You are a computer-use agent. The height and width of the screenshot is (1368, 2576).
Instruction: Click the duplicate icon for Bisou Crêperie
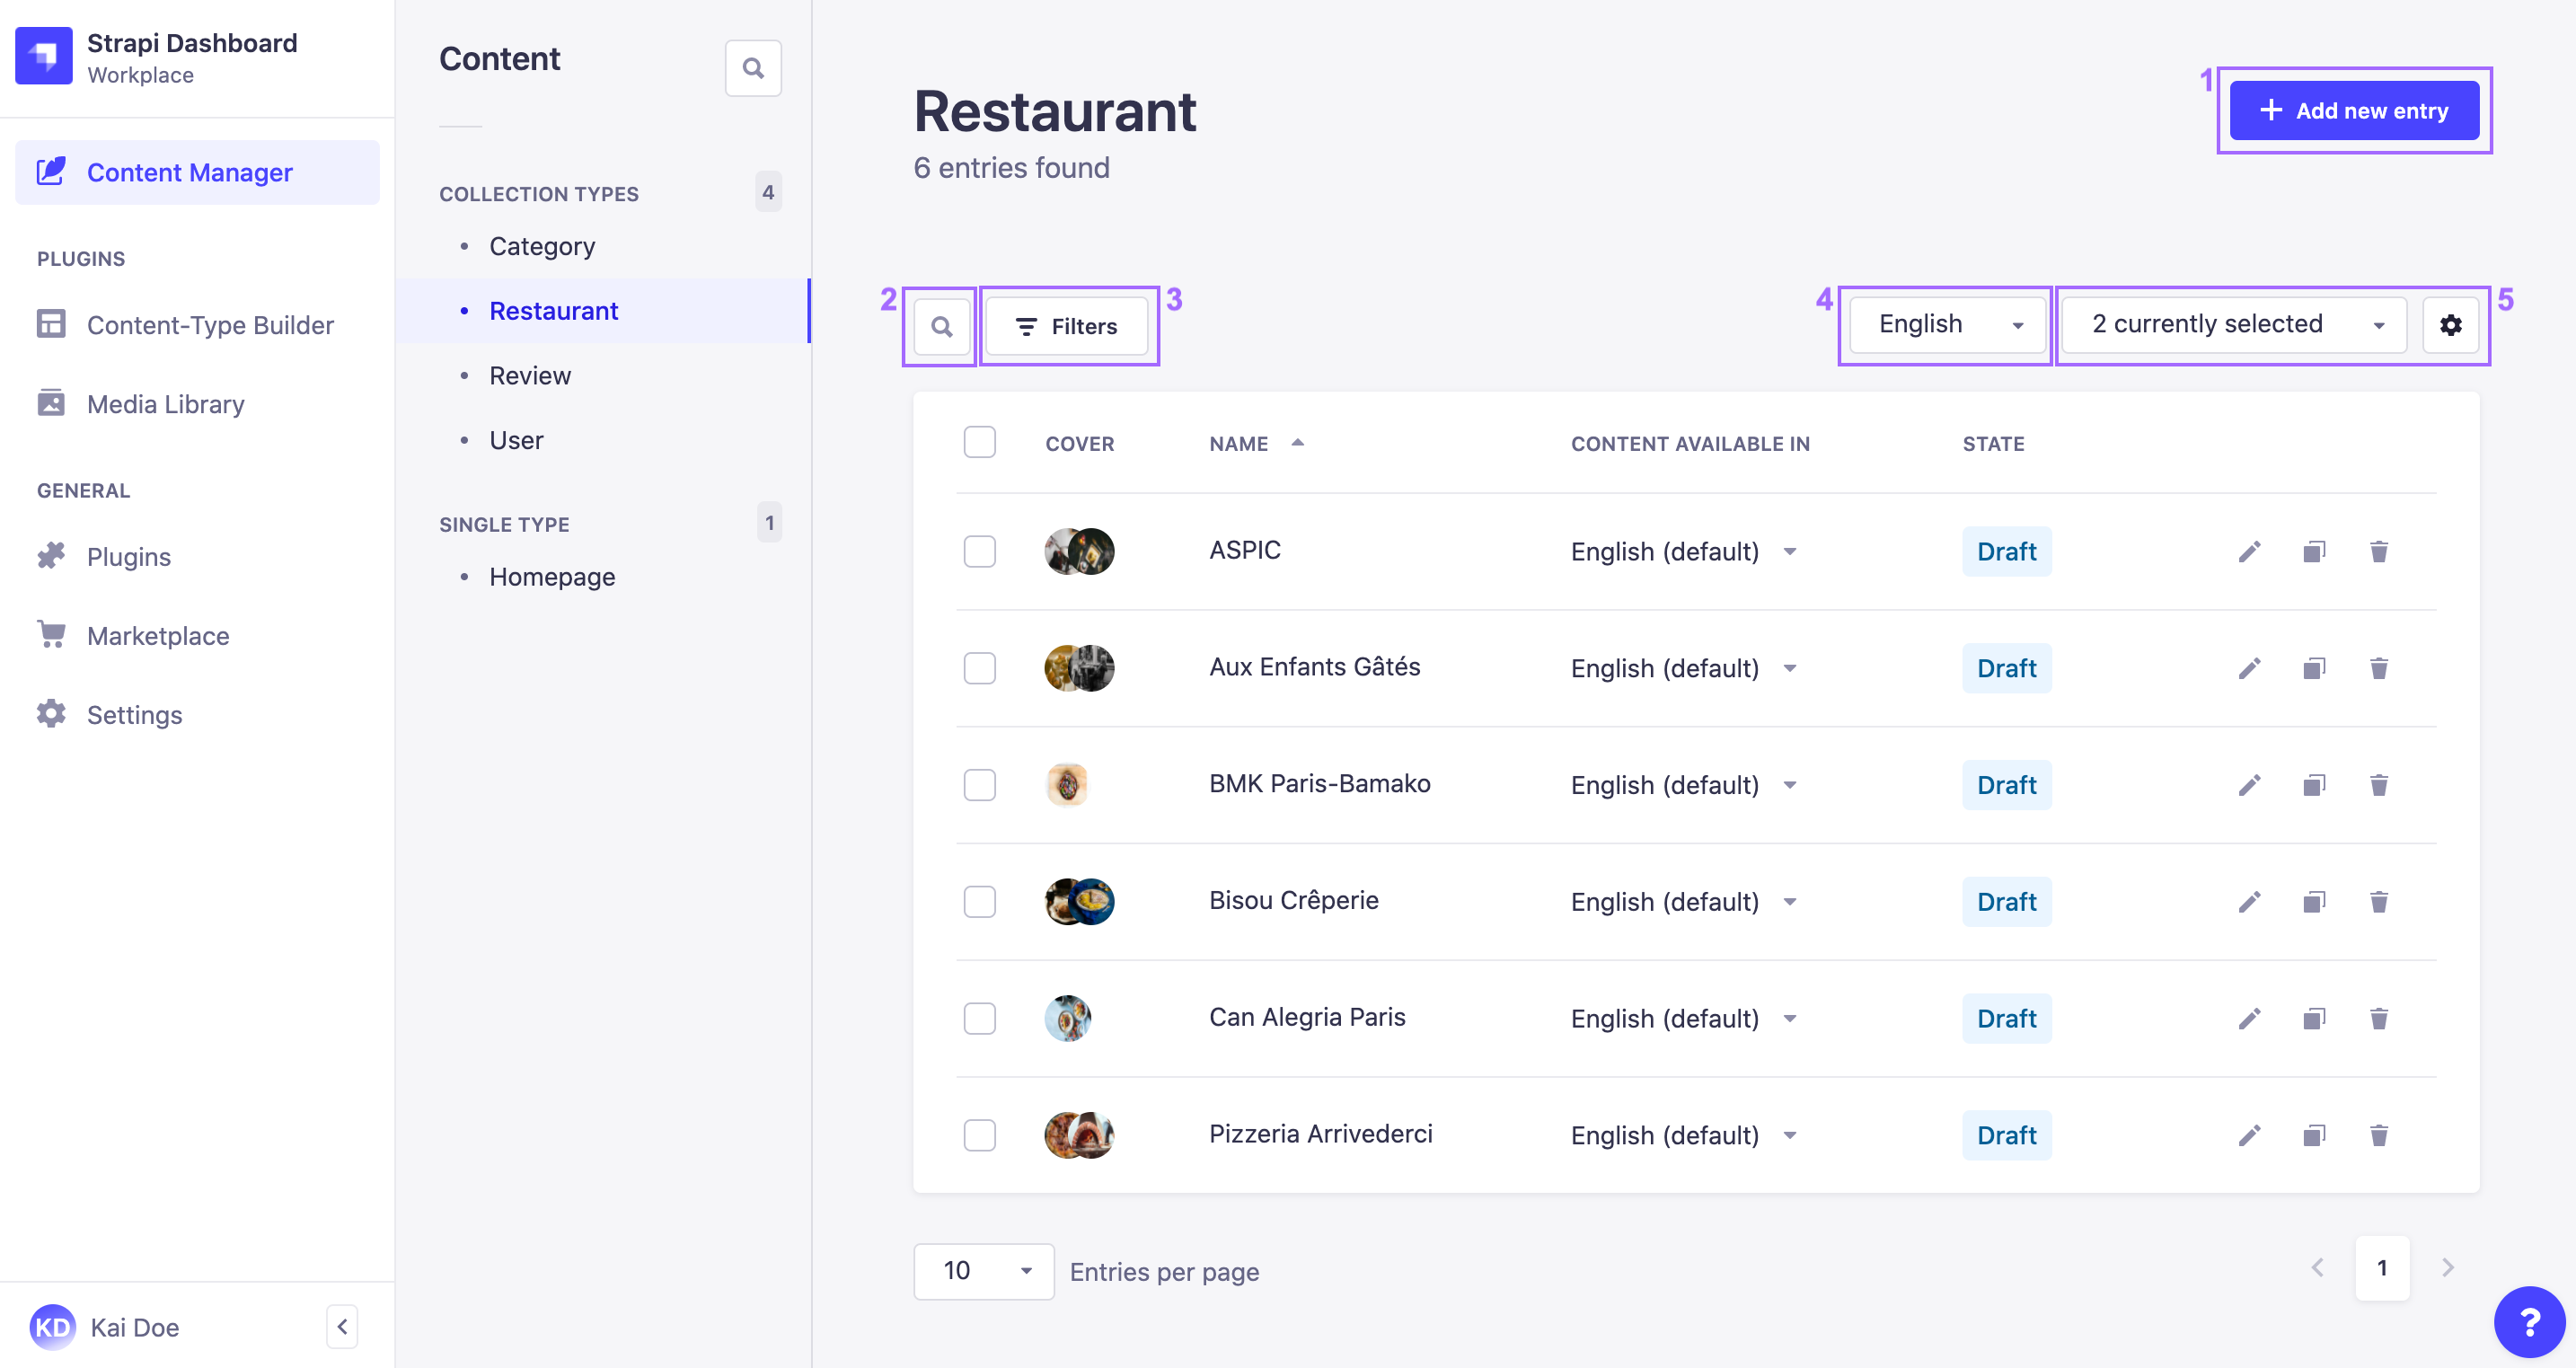click(x=2314, y=901)
